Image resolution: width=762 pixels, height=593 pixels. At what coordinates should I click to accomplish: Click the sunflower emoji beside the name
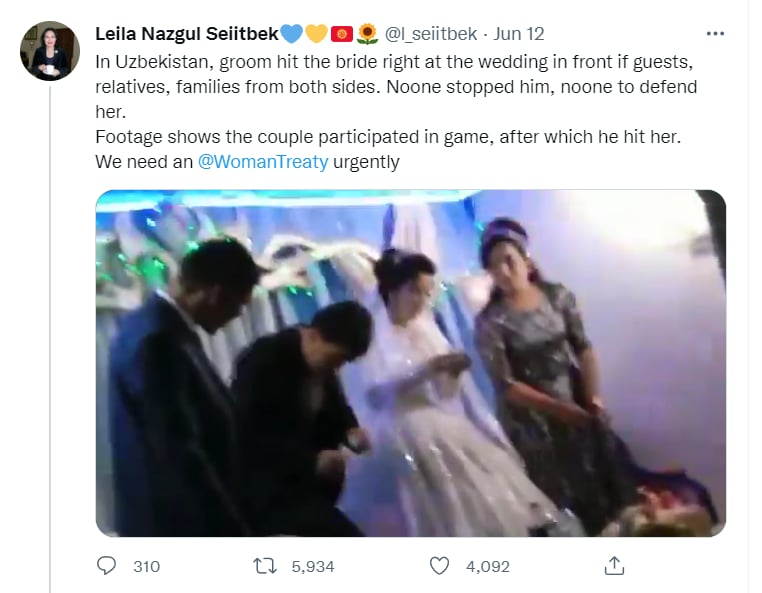(367, 34)
